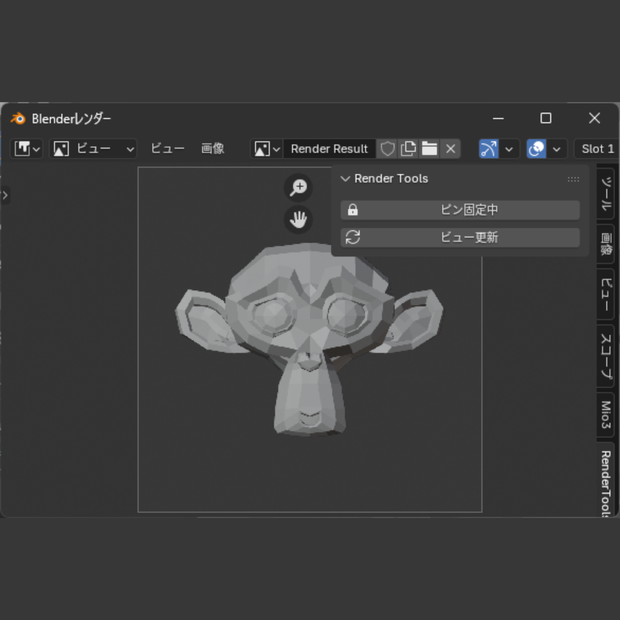Toggle the fake user shield icon
The image size is (620, 620).
[387, 149]
